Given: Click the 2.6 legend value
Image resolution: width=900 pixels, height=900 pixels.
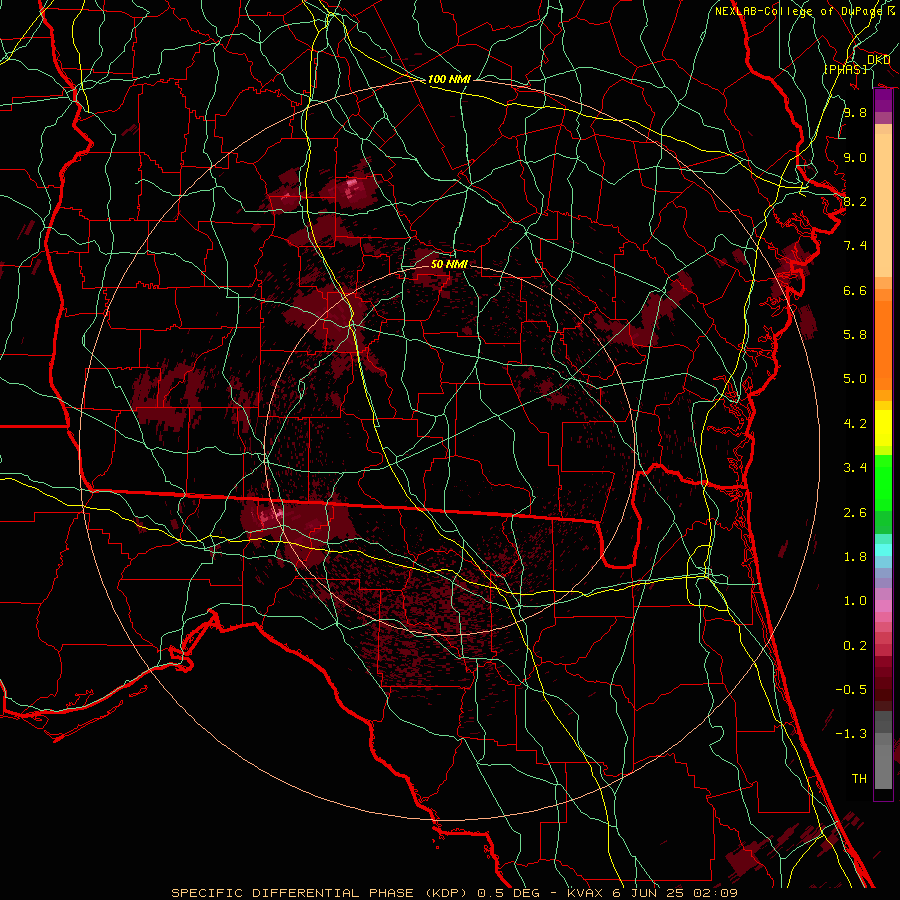Looking at the screenshot, I should coord(855,512).
